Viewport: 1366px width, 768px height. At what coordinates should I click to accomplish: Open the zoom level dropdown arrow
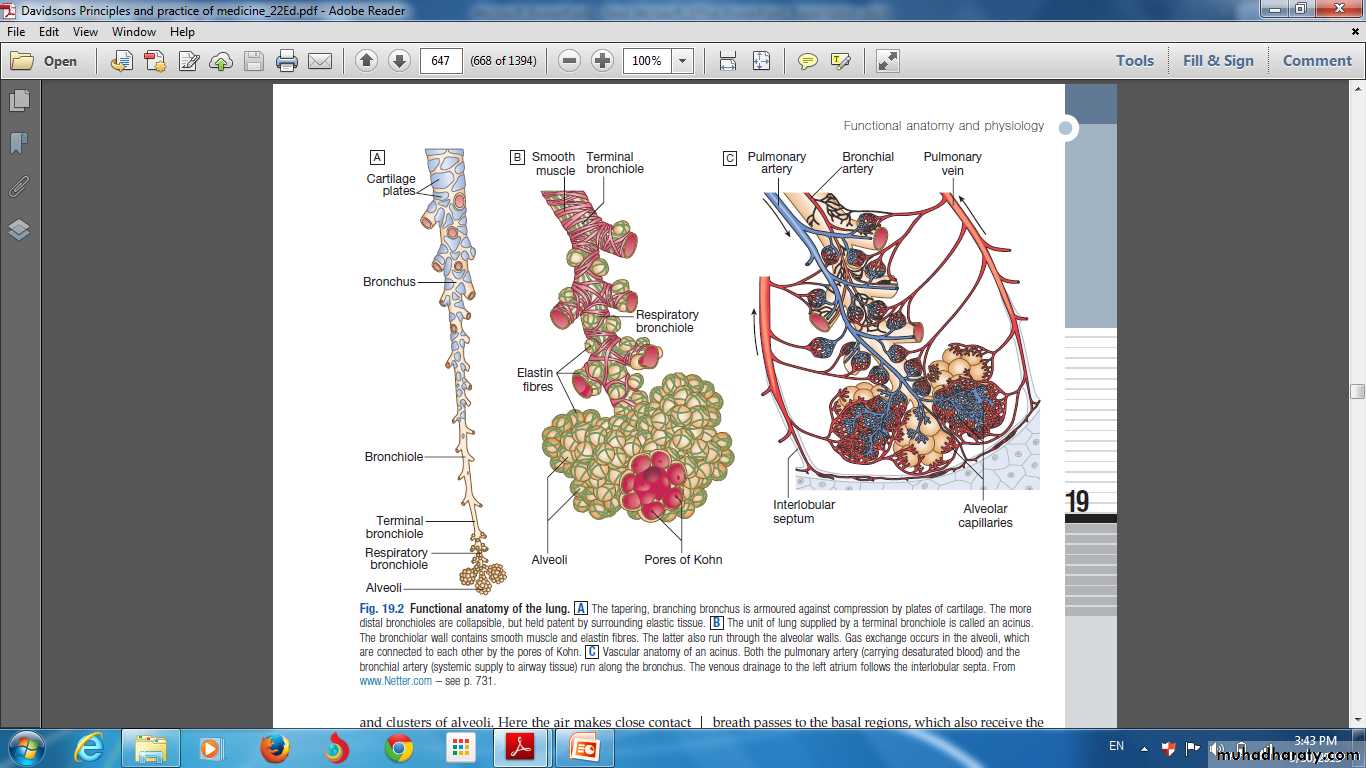pos(682,61)
